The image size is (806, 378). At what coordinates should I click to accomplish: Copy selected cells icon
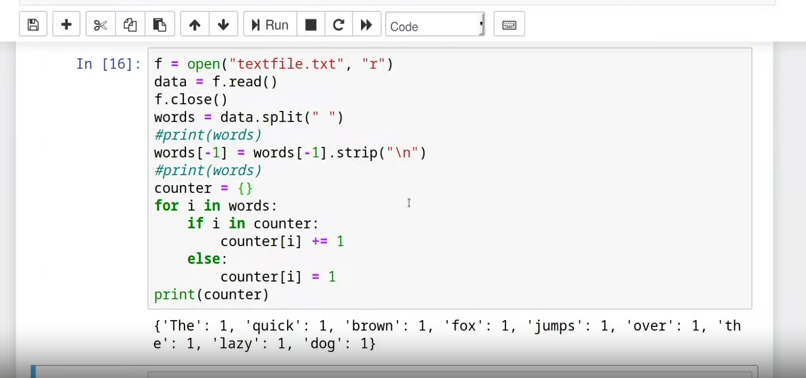coord(130,25)
